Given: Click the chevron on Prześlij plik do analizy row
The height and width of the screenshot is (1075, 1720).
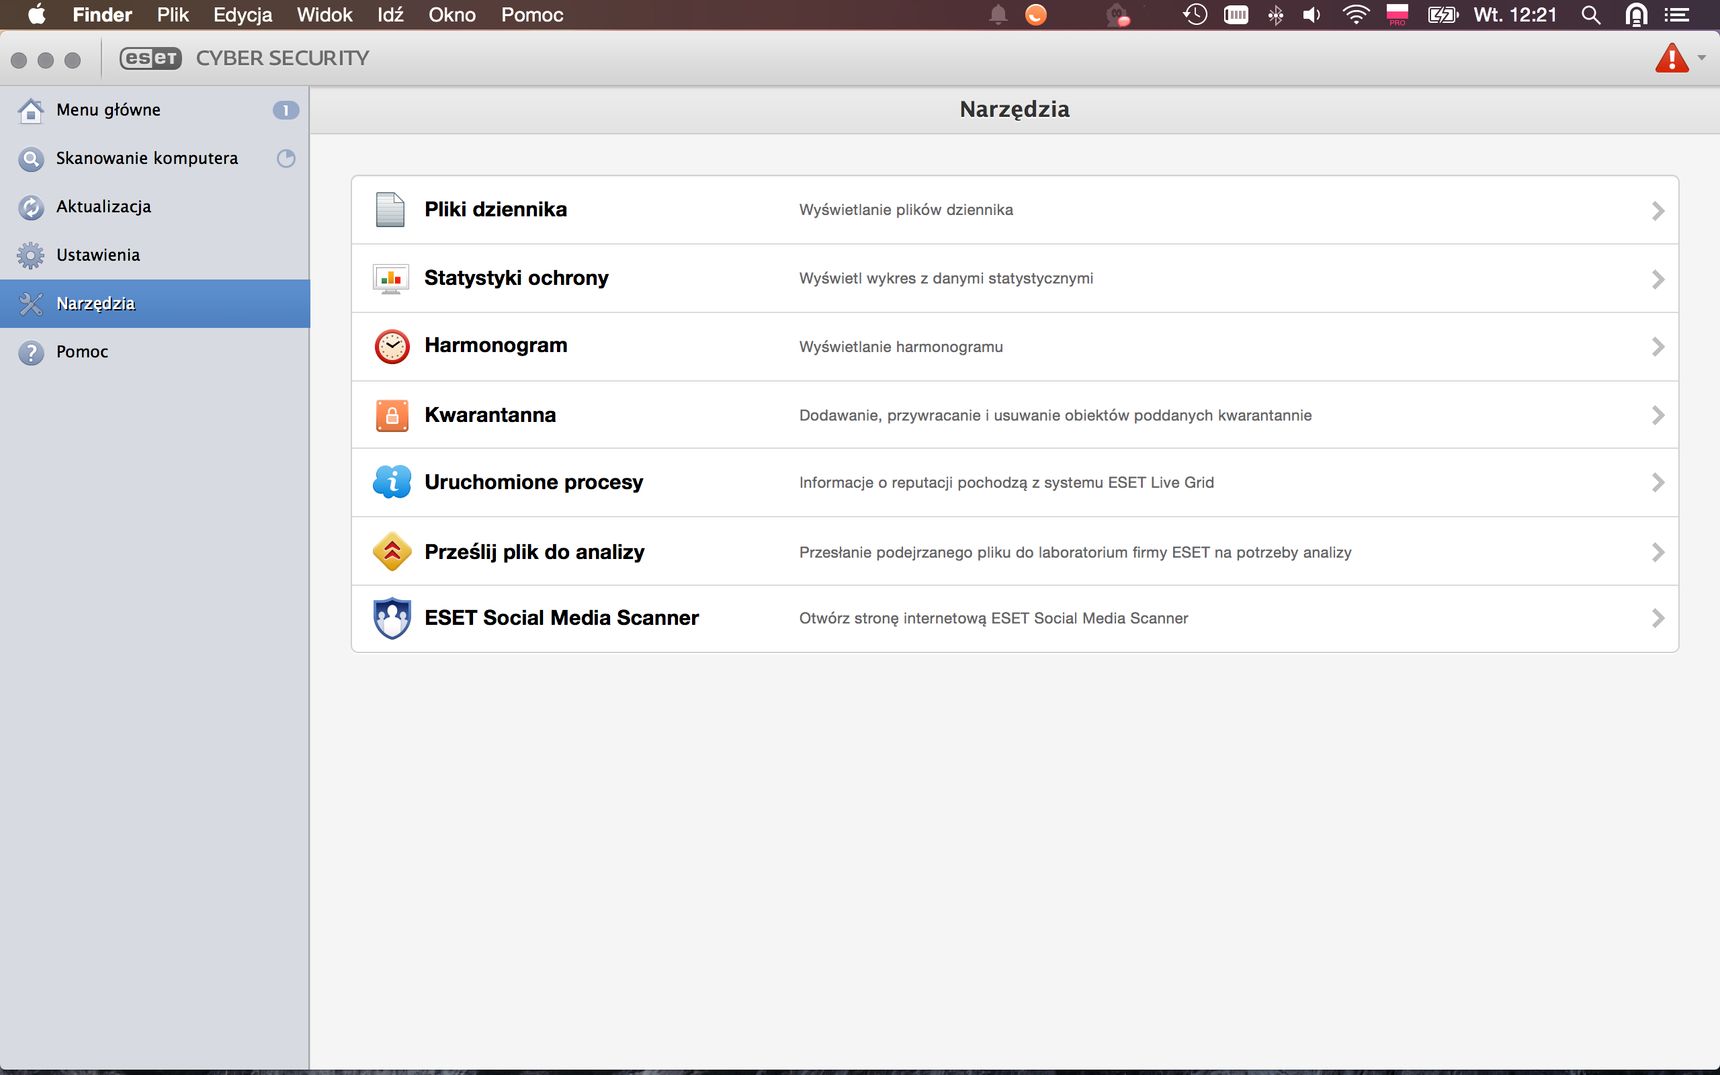Looking at the screenshot, I should tap(1658, 552).
